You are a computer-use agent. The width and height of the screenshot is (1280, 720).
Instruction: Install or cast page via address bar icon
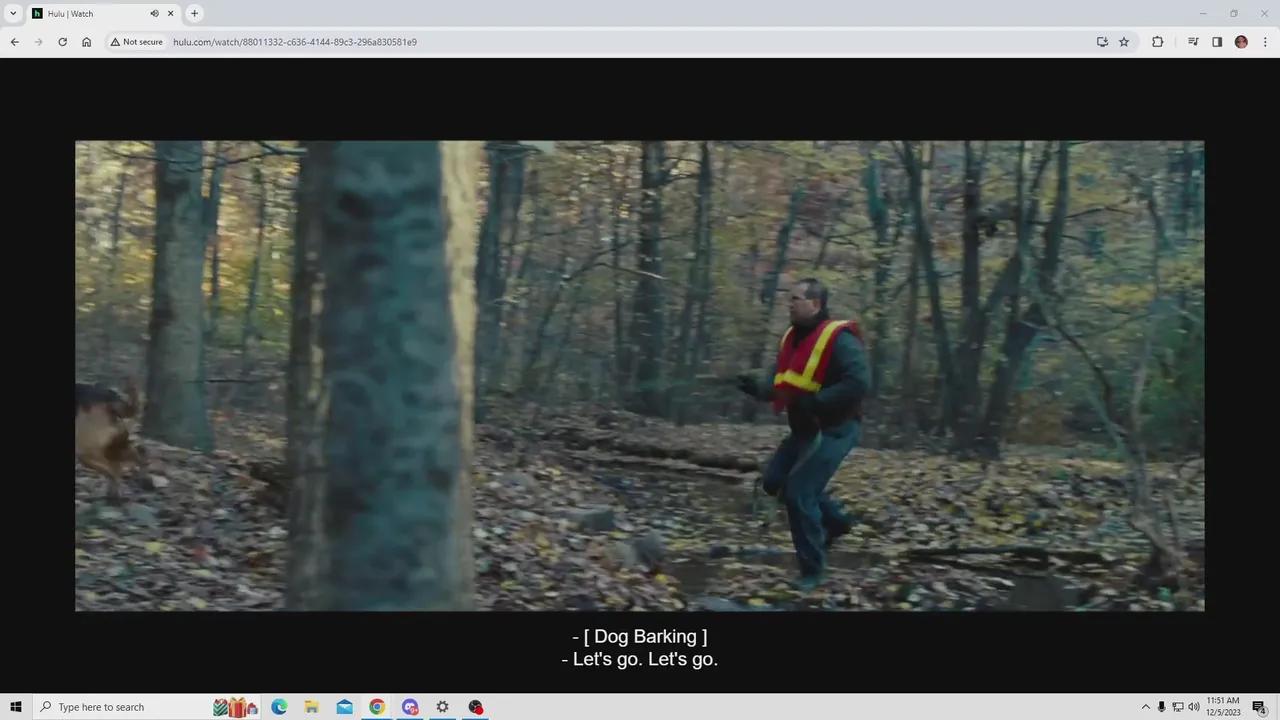click(1102, 42)
